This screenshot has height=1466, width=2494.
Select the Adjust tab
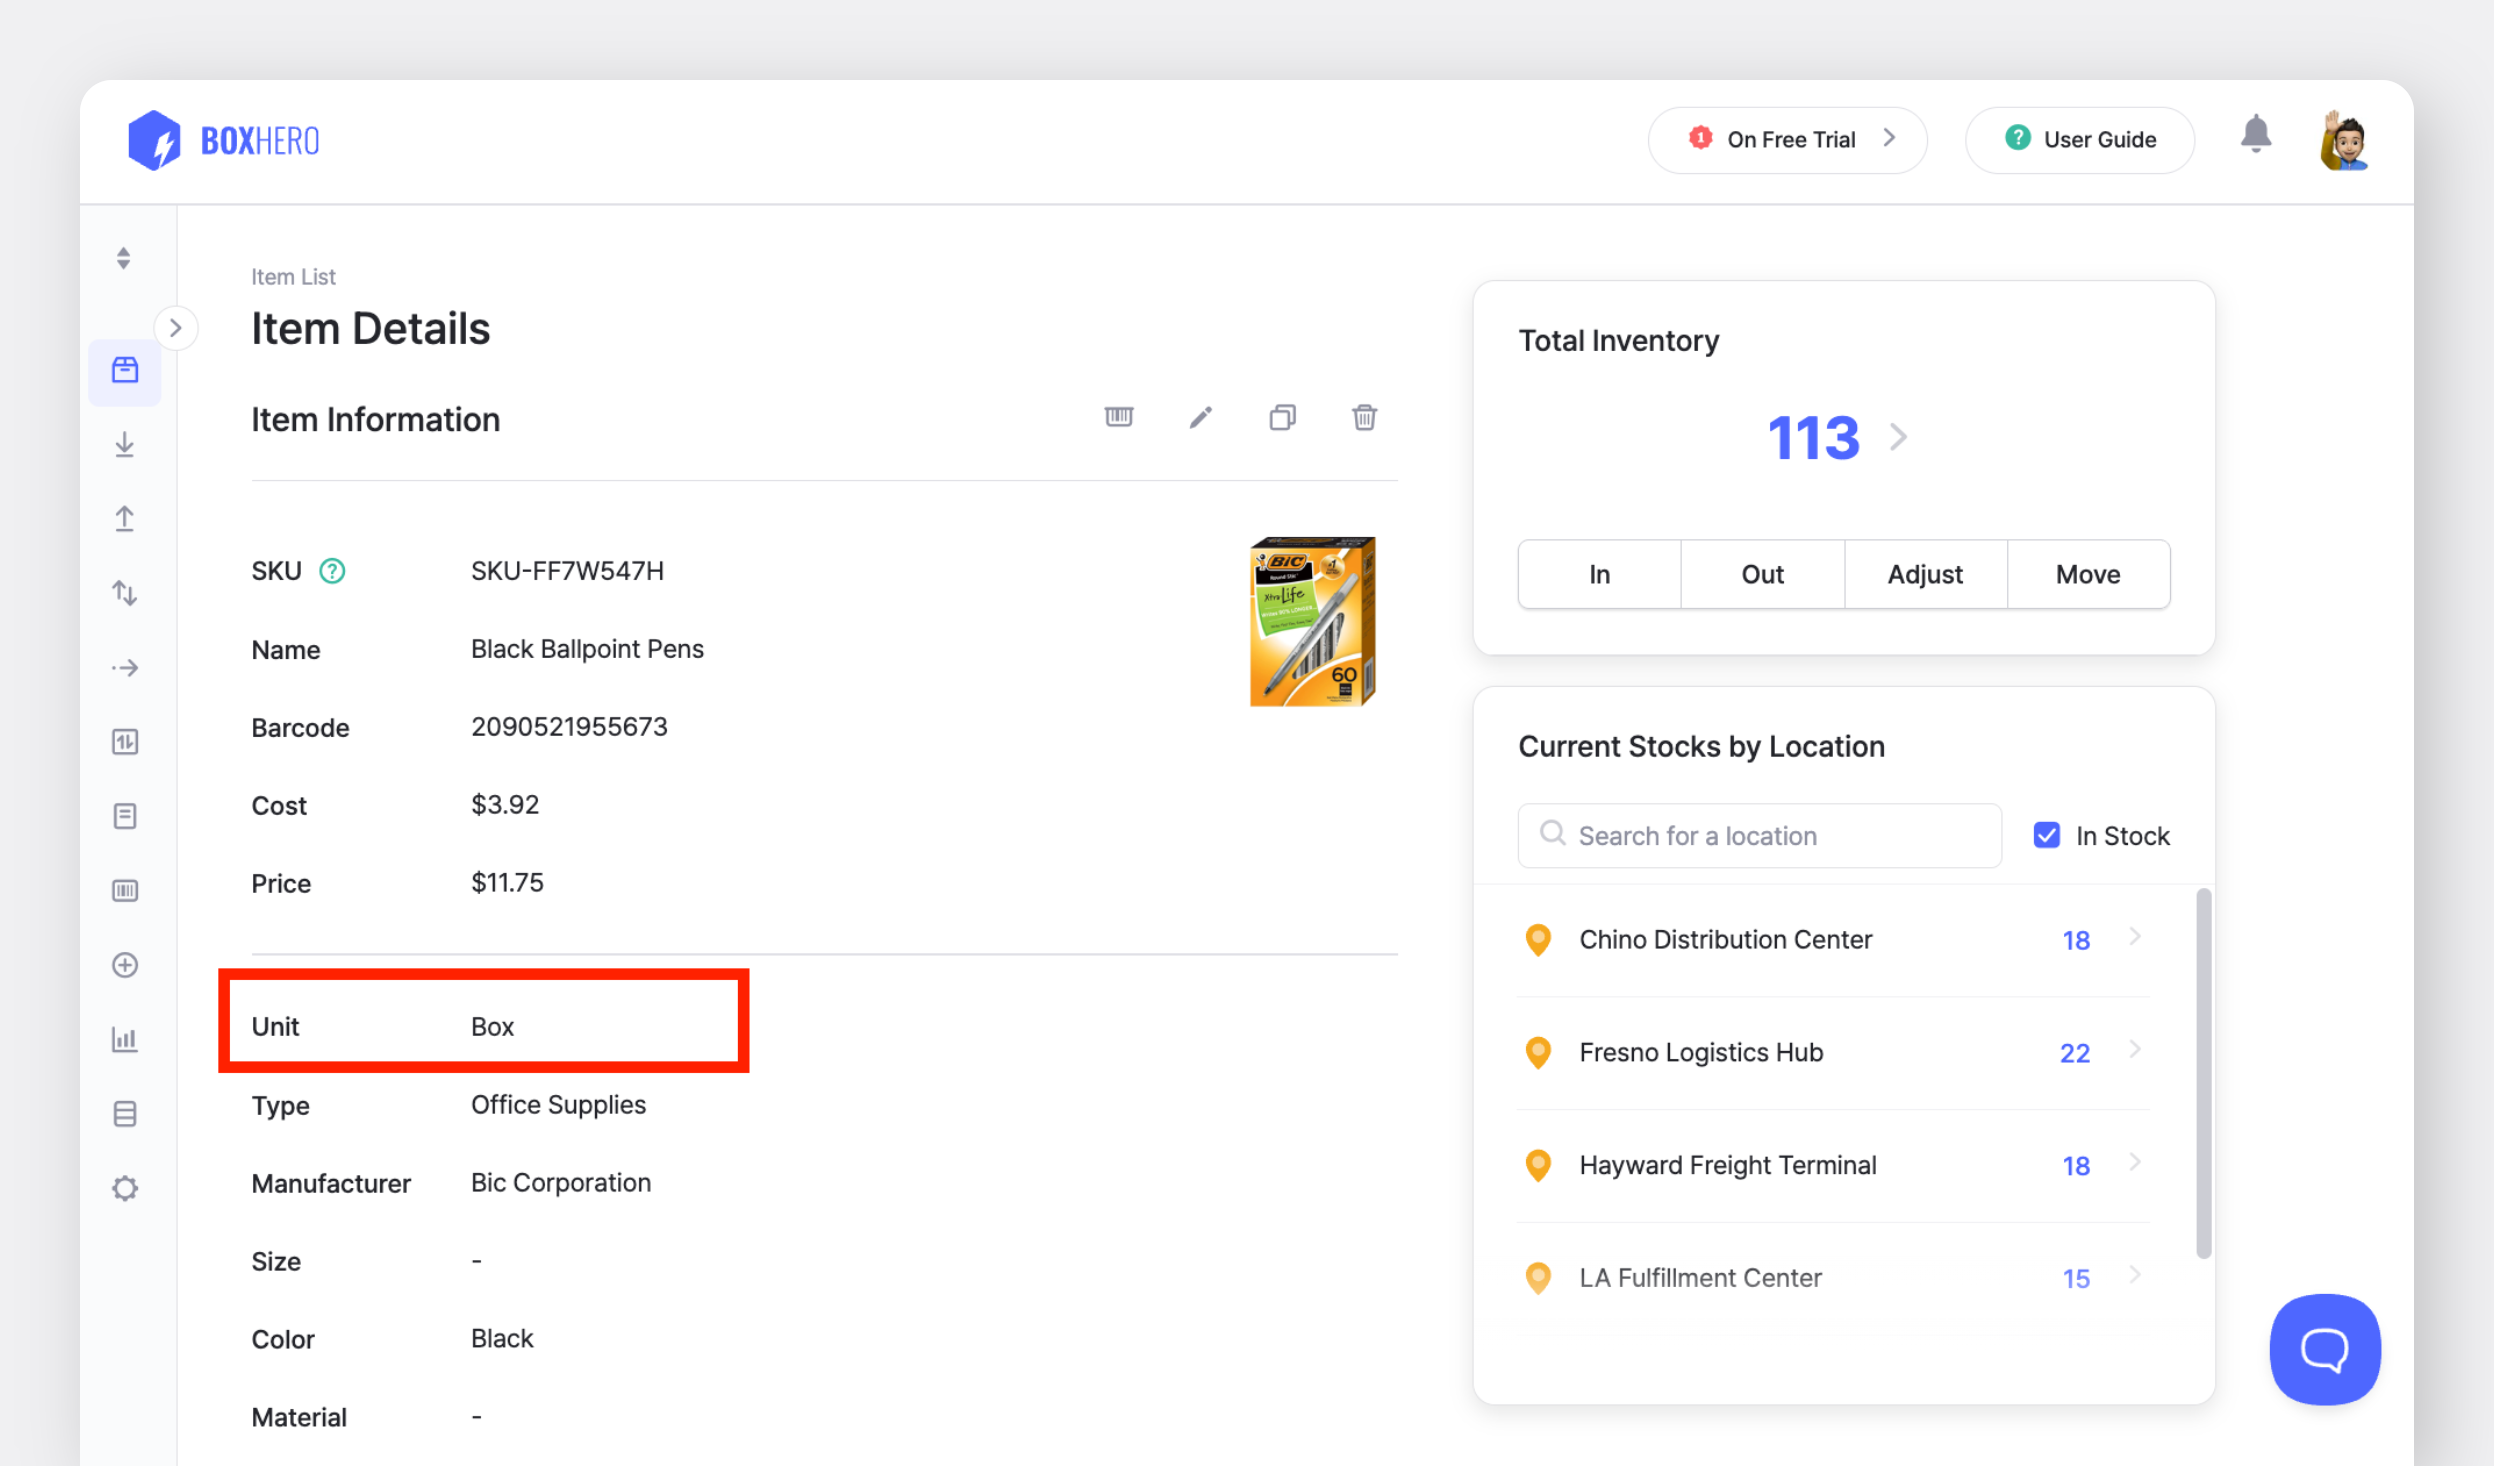tap(1925, 574)
